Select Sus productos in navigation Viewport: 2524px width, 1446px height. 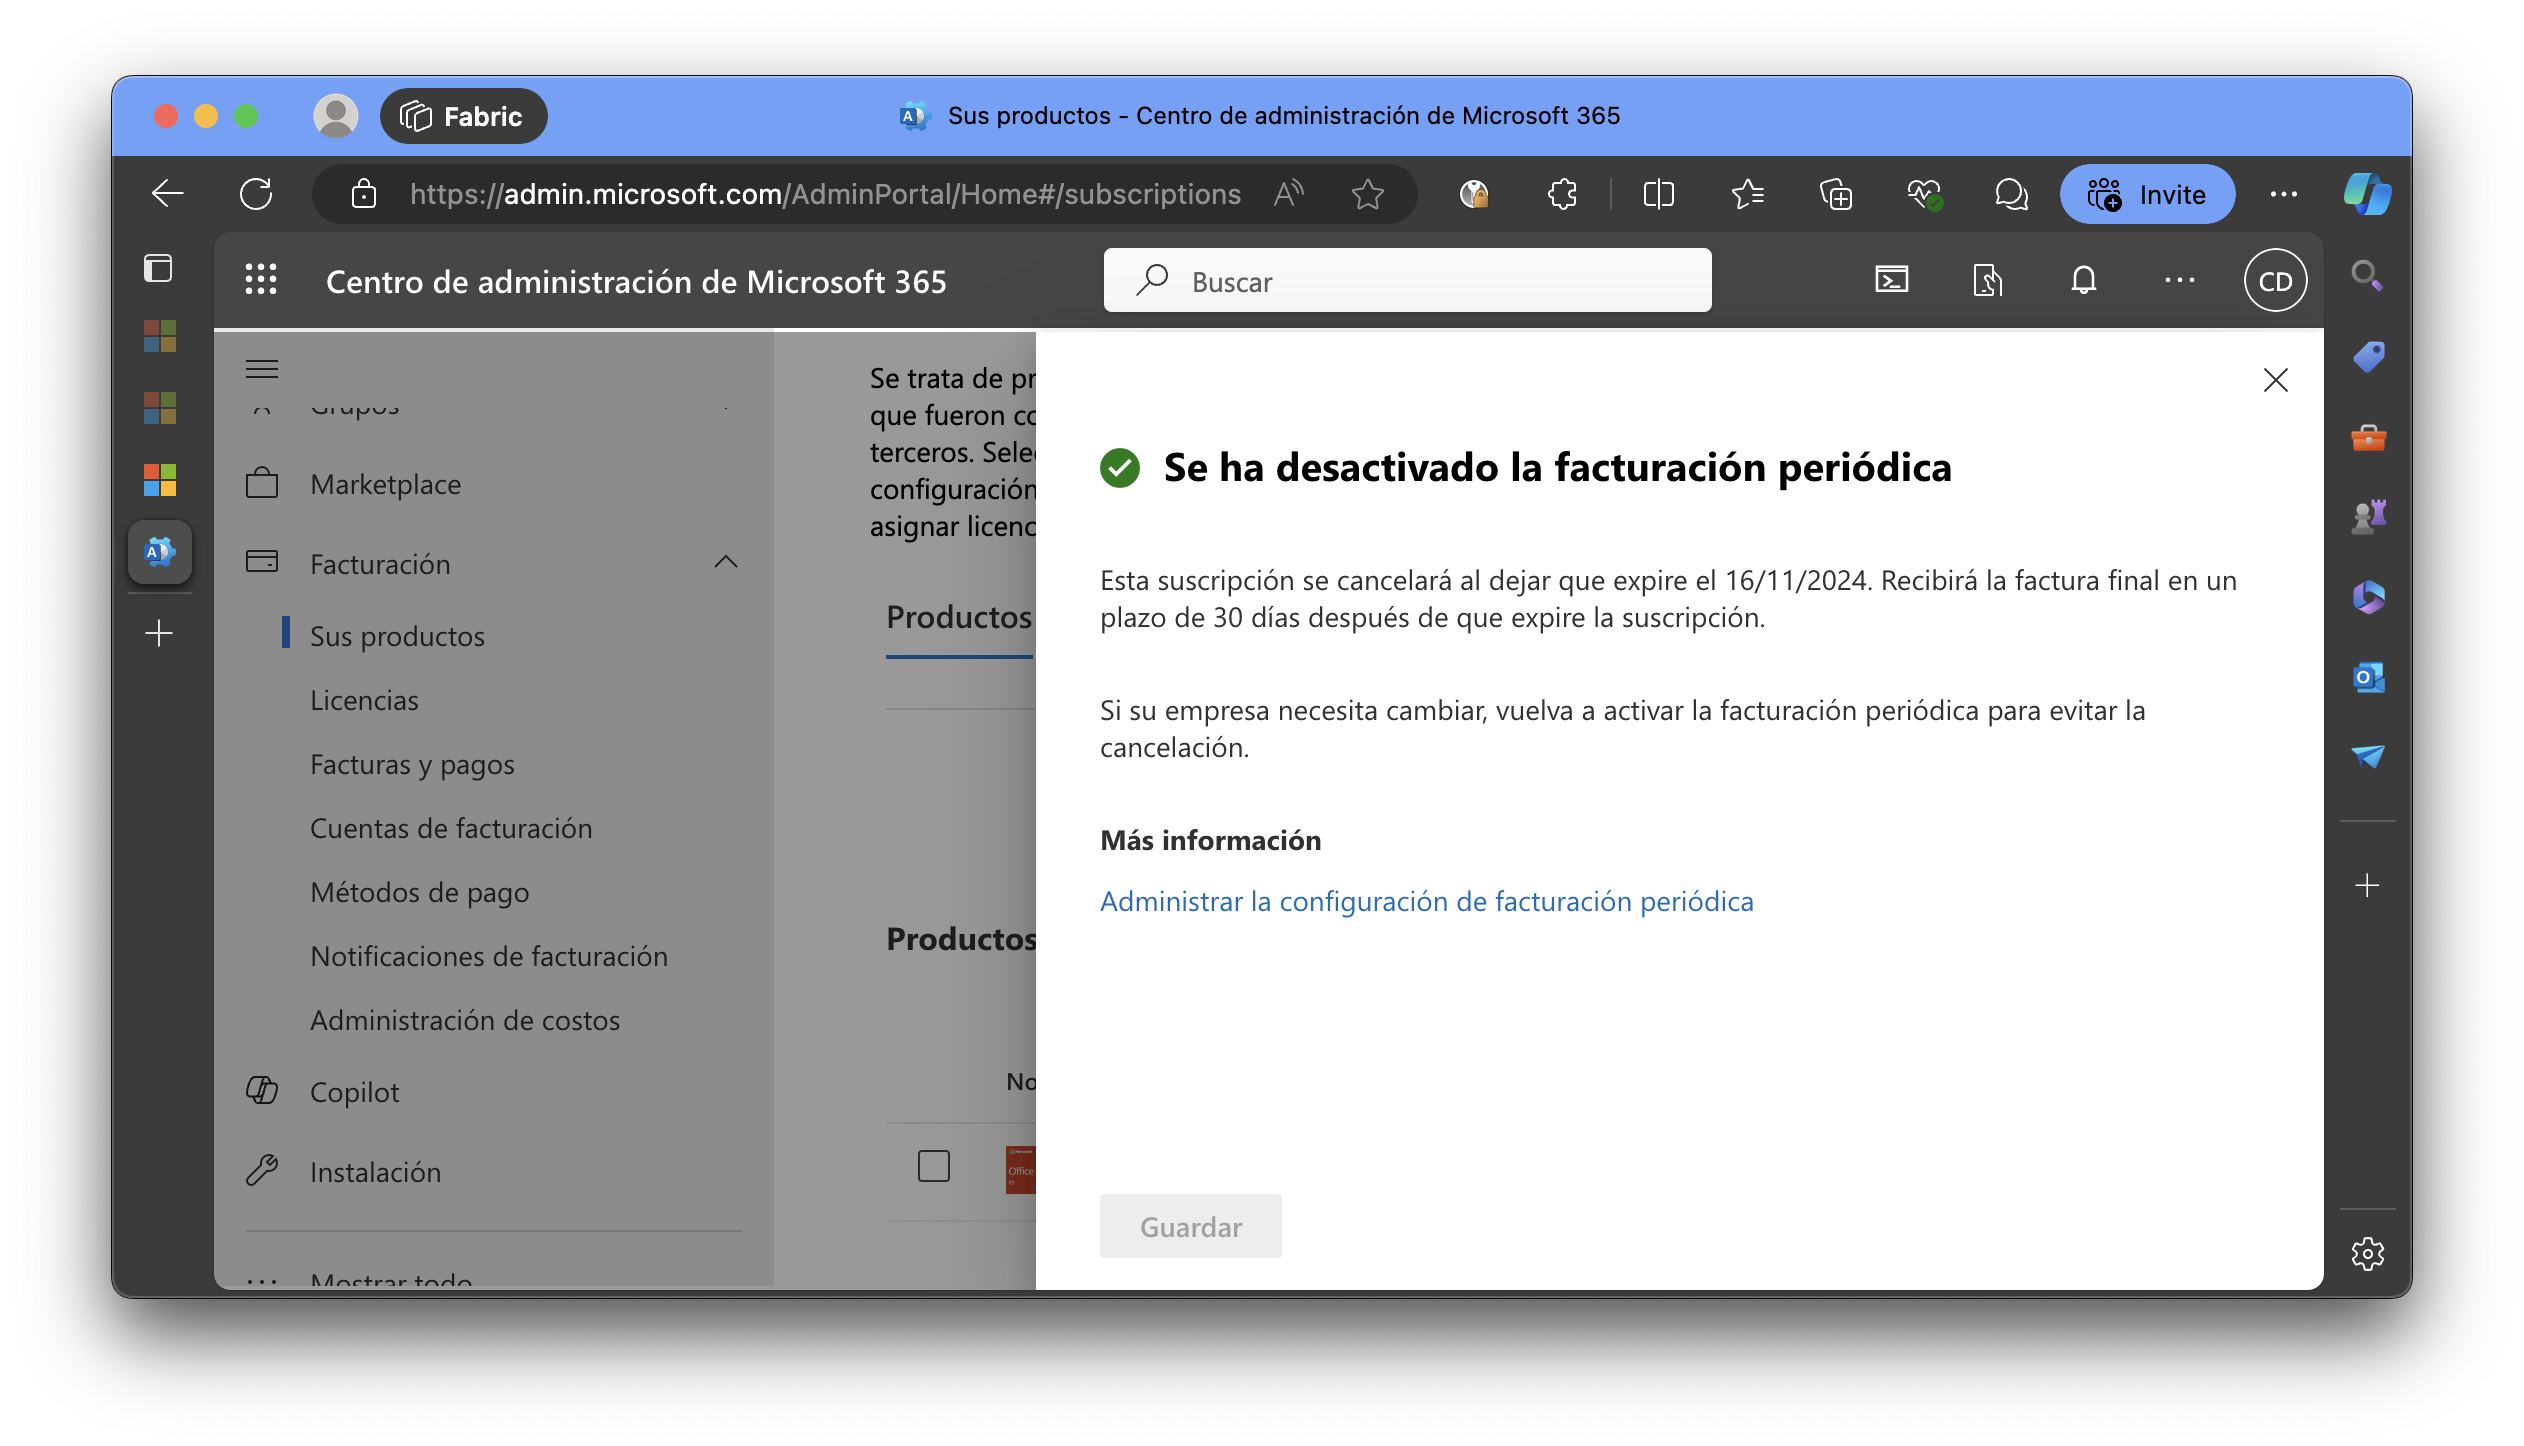coord(397,636)
